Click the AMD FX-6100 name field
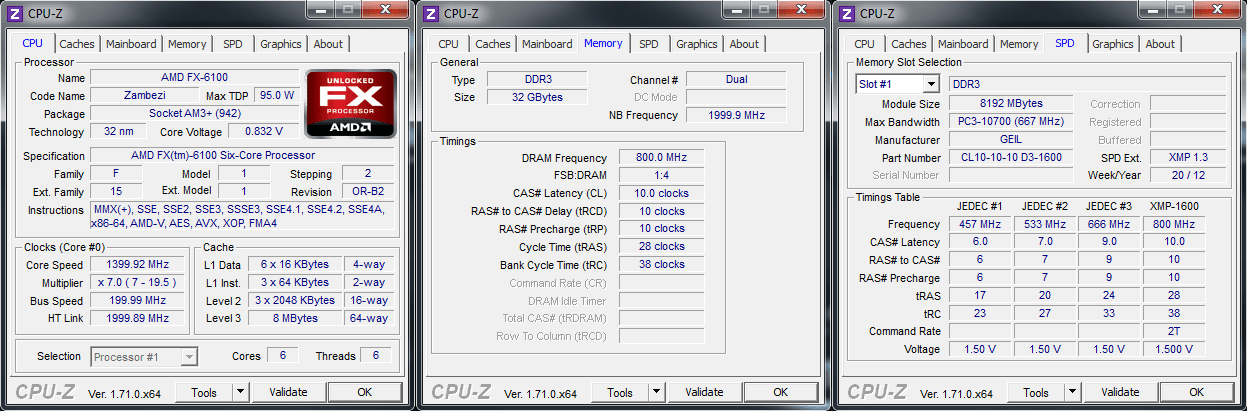 coord(194,78)
